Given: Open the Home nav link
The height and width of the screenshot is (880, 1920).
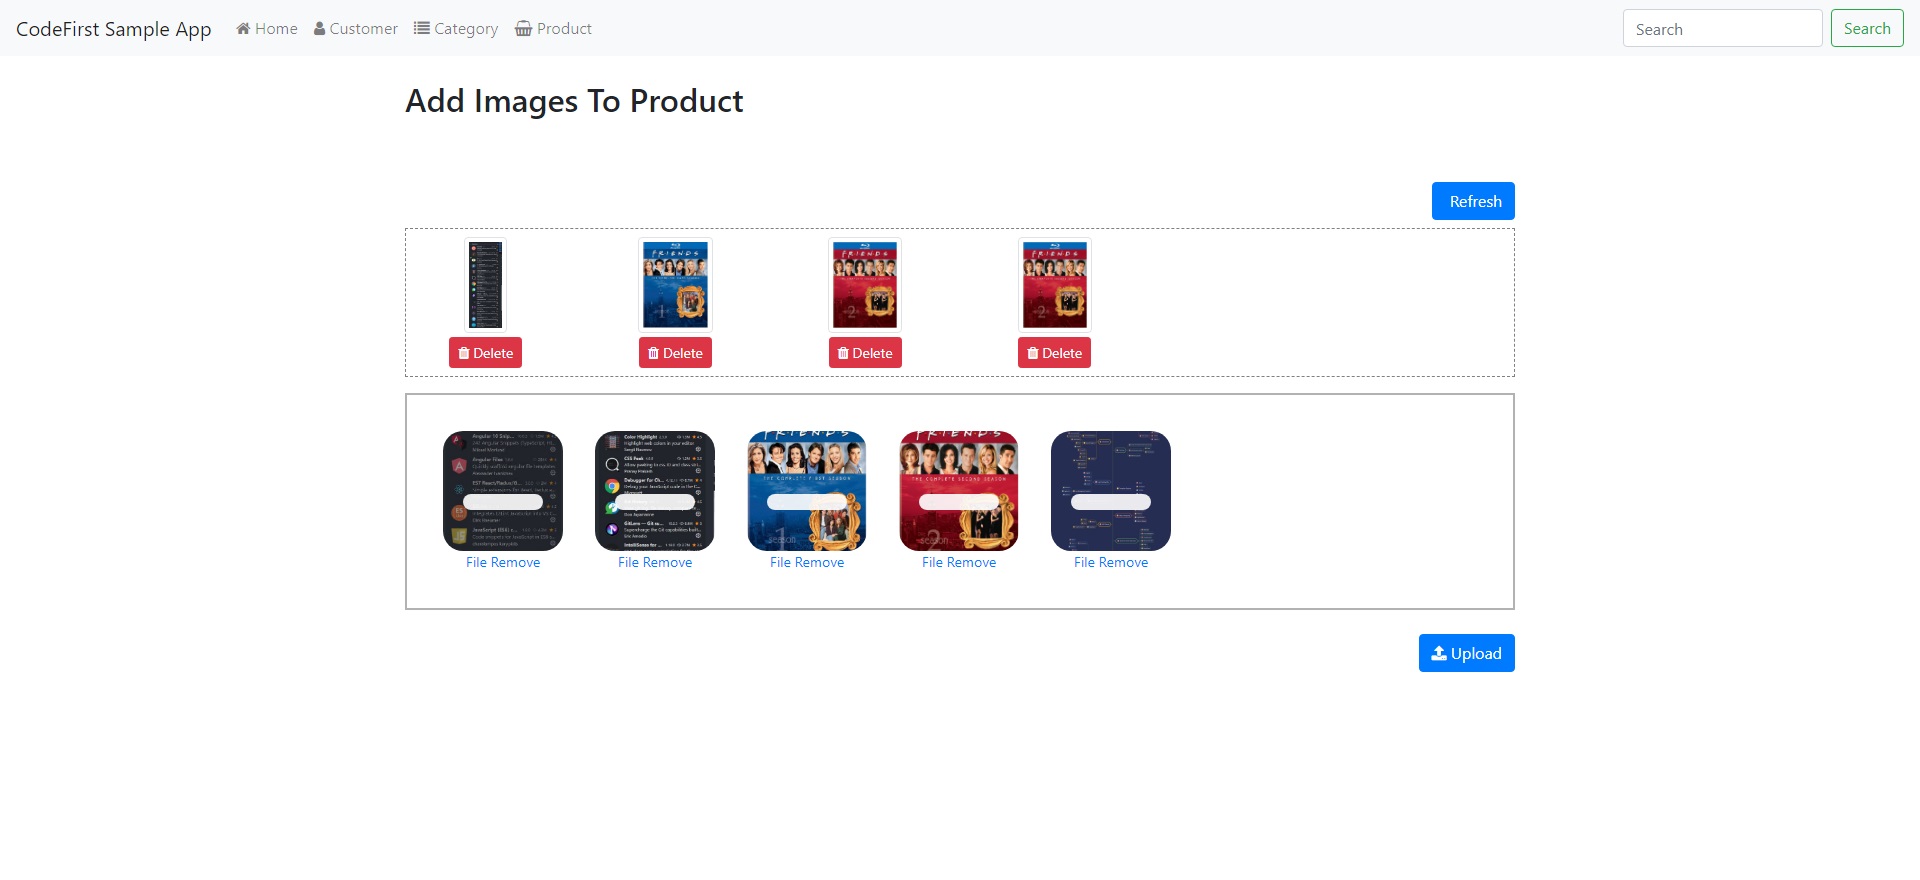Looking at the screenshot, I should pyautogui.click(x=267, y=29).
